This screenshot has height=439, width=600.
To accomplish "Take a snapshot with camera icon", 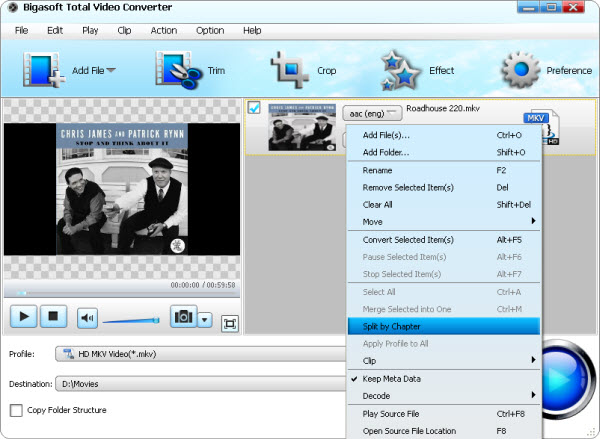I will pyautogui.click(x=183, y=316).
